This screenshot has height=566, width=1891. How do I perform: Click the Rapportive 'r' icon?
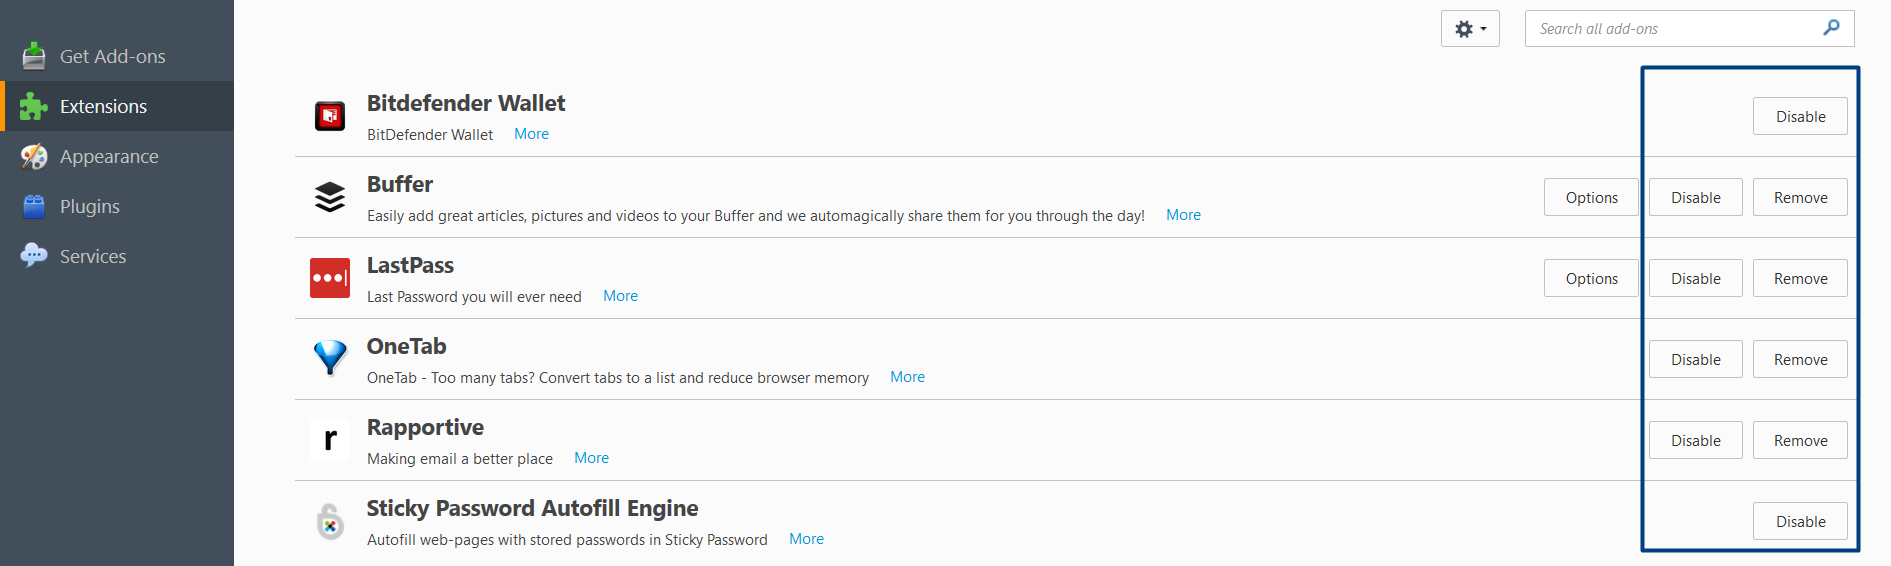click(330, 439)
